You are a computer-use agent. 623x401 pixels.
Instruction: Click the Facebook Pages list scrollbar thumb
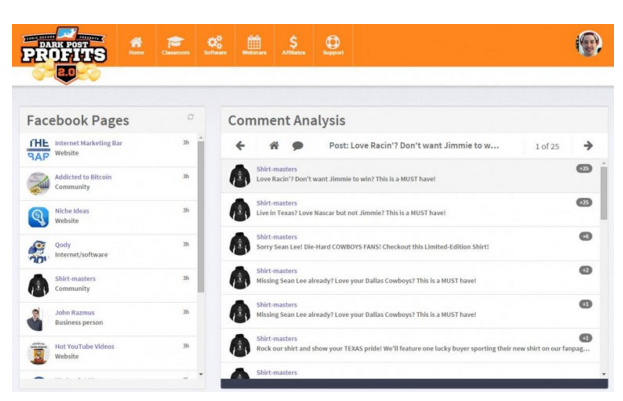tap(201, 217)
